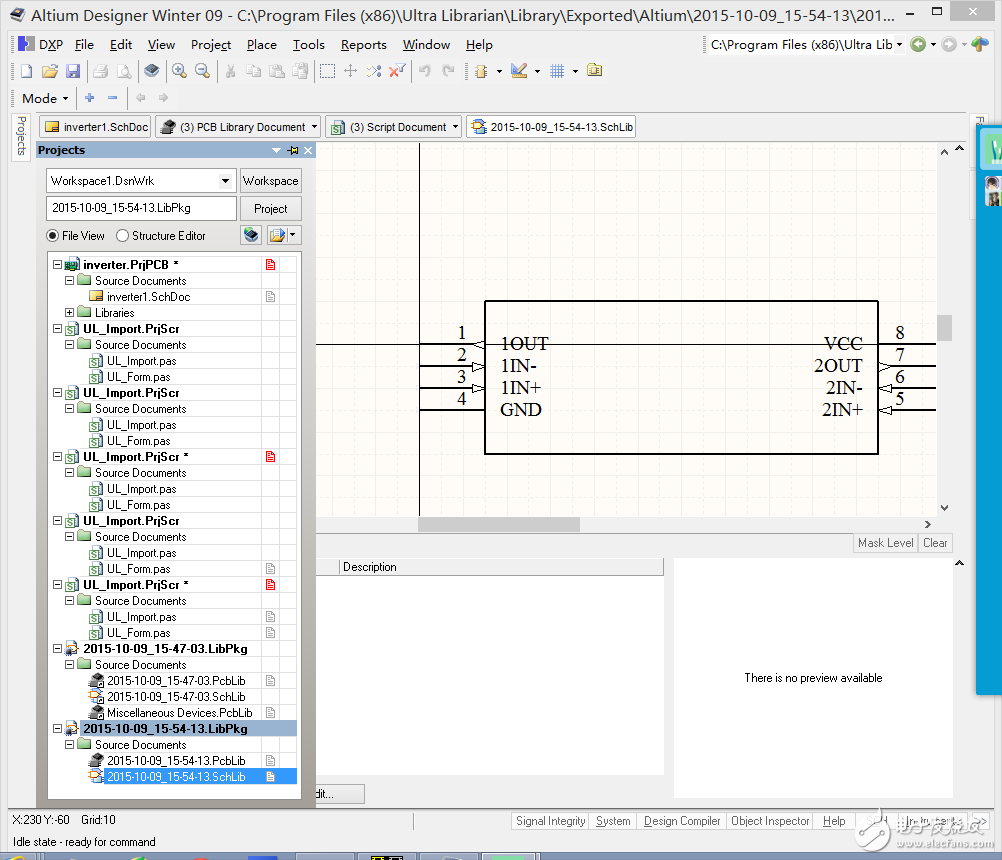Open the Object Inspector panel button
The height and width of the screenshot is (860, 1002).
point(770,820)
